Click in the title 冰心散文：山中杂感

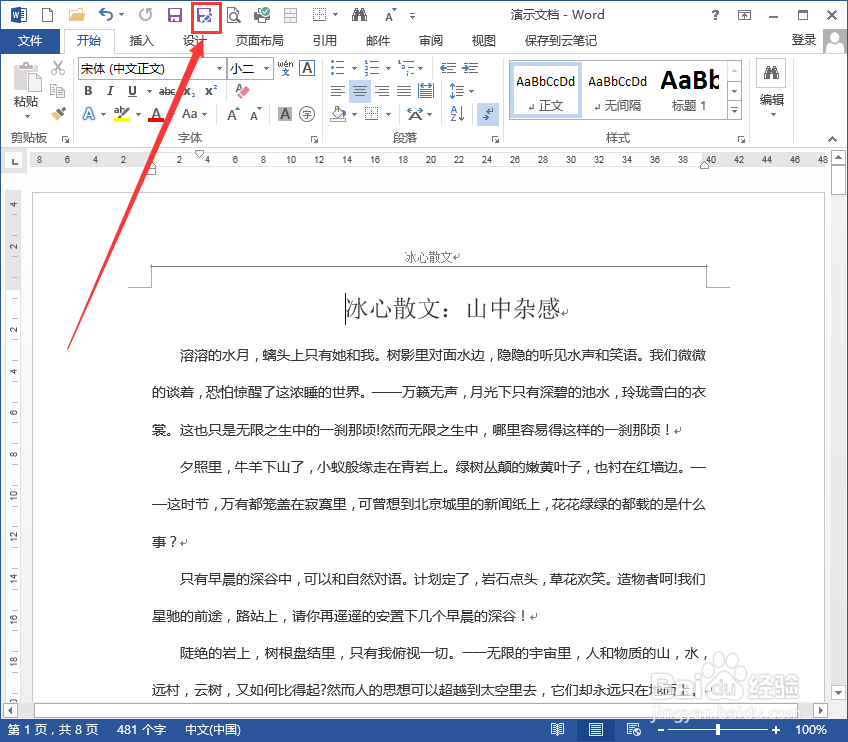click(x=452, y=309)
